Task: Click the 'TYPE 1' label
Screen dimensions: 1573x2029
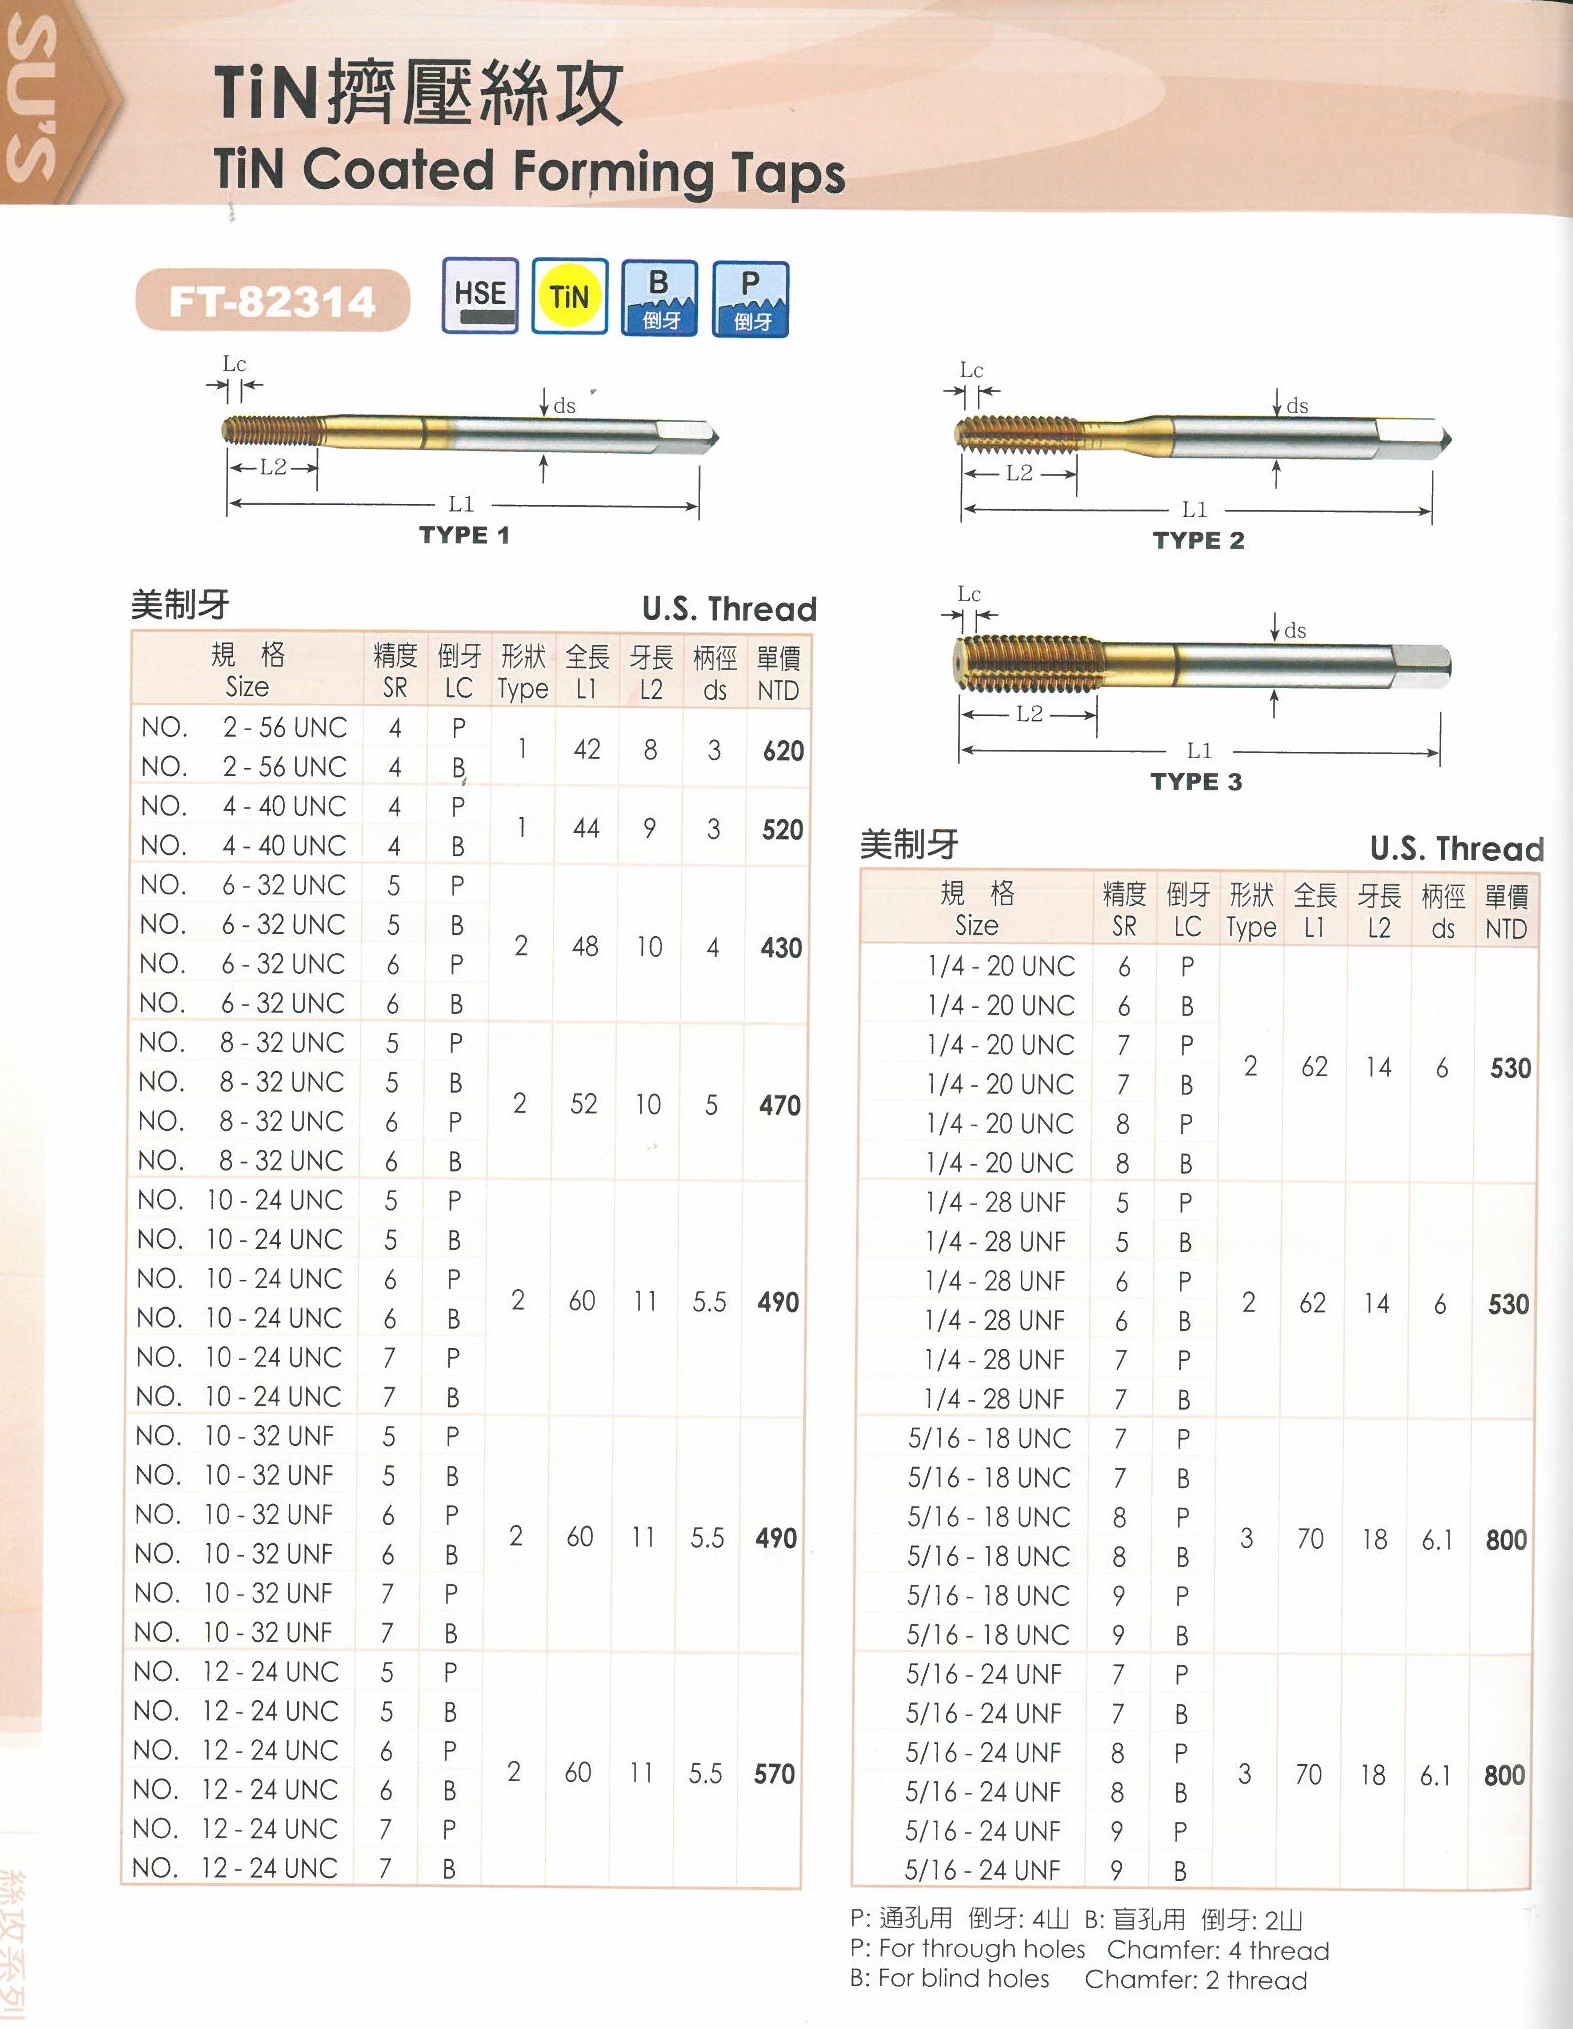Action: [464, 535]
